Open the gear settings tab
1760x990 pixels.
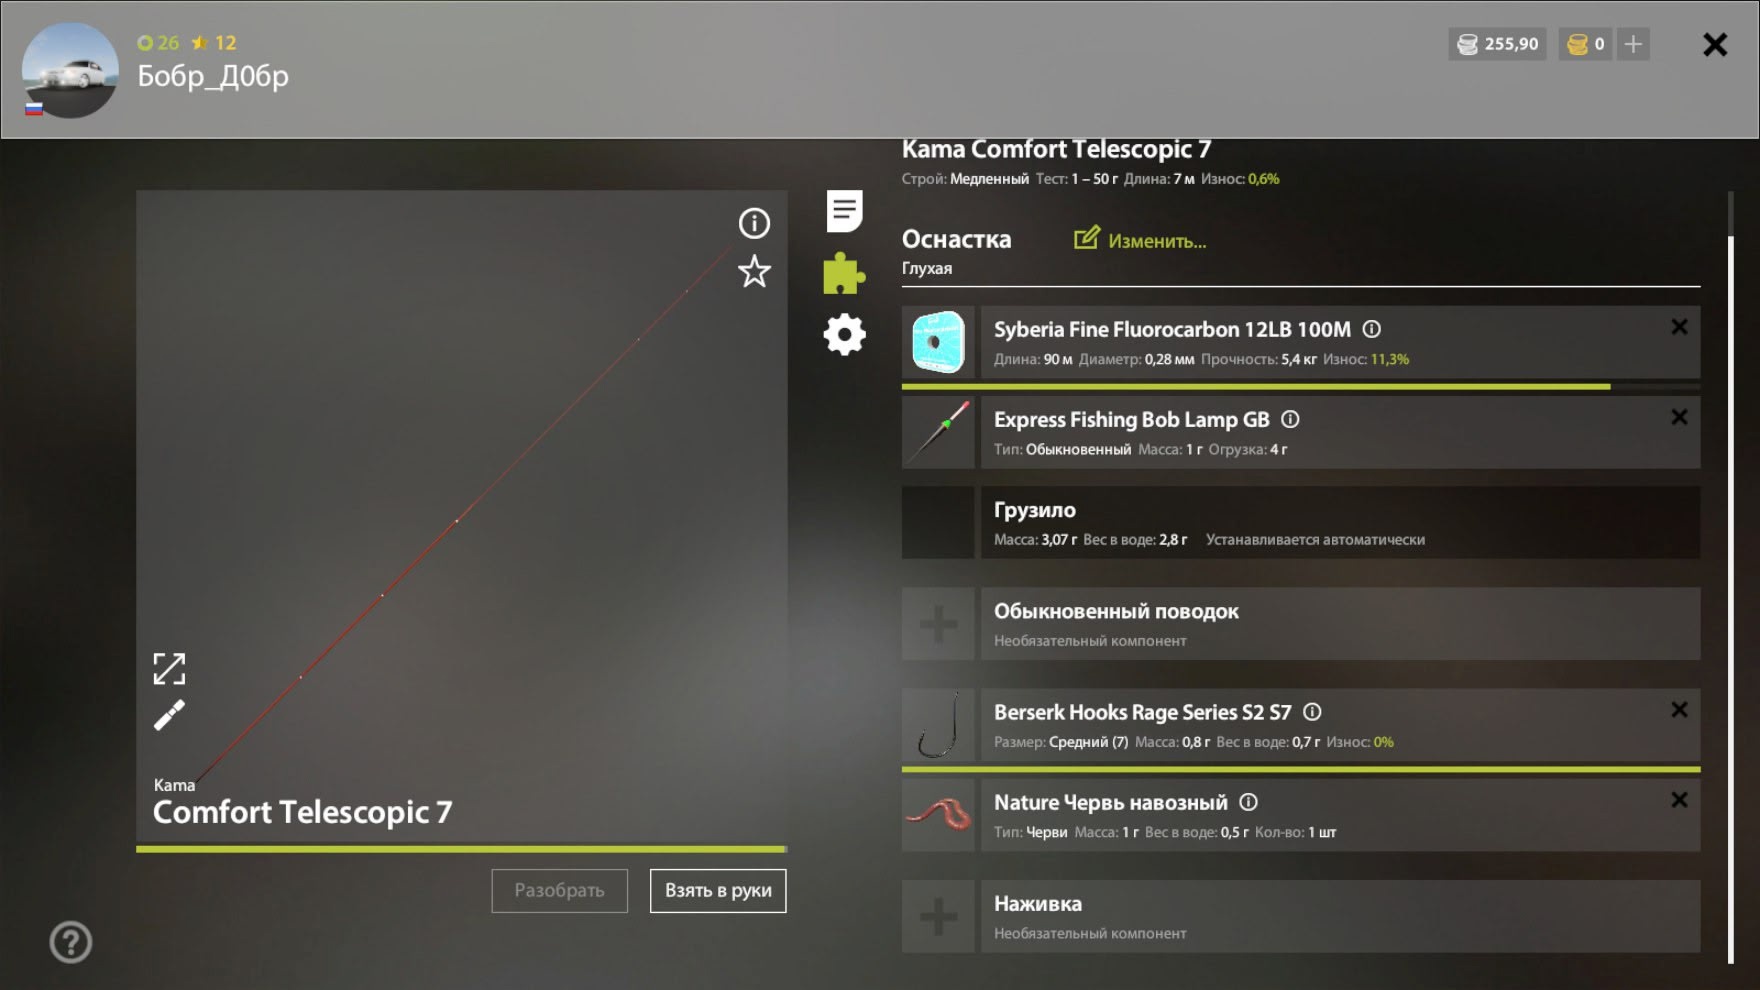pyautogui.click(x=844, y=335)
